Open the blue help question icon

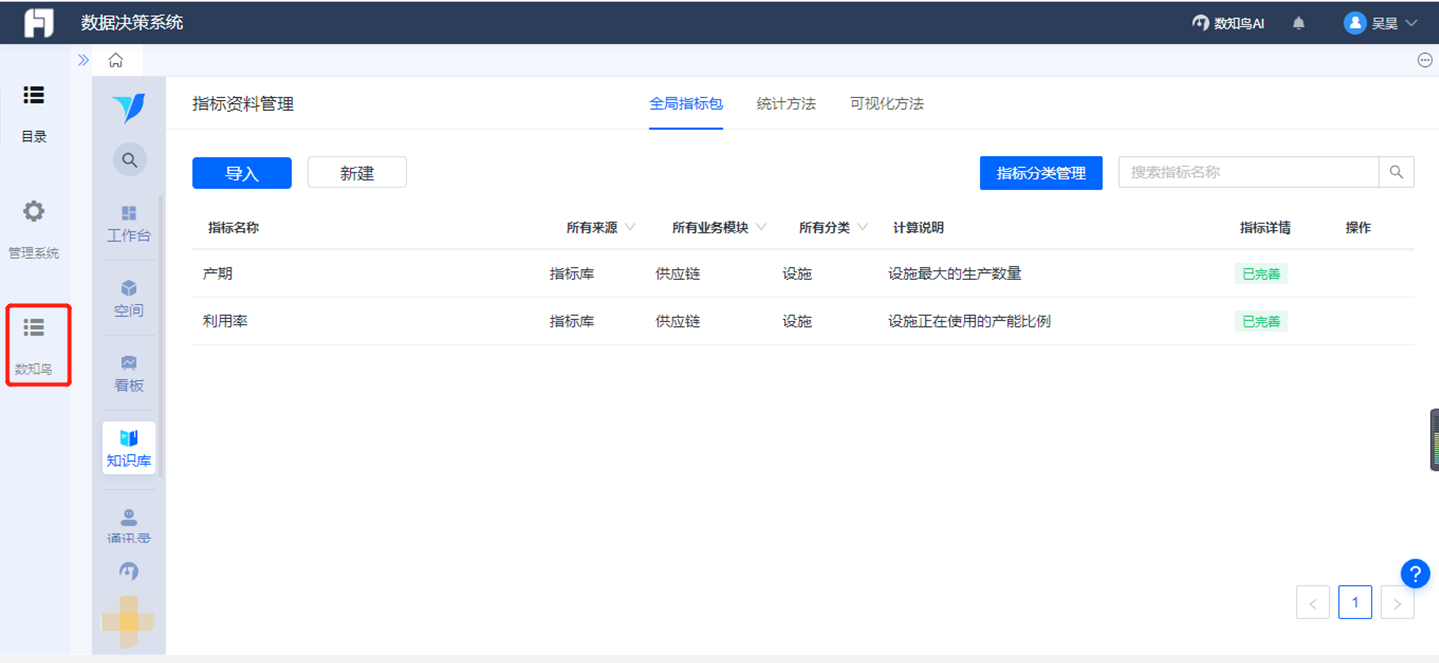click(x=1415, y=573)
